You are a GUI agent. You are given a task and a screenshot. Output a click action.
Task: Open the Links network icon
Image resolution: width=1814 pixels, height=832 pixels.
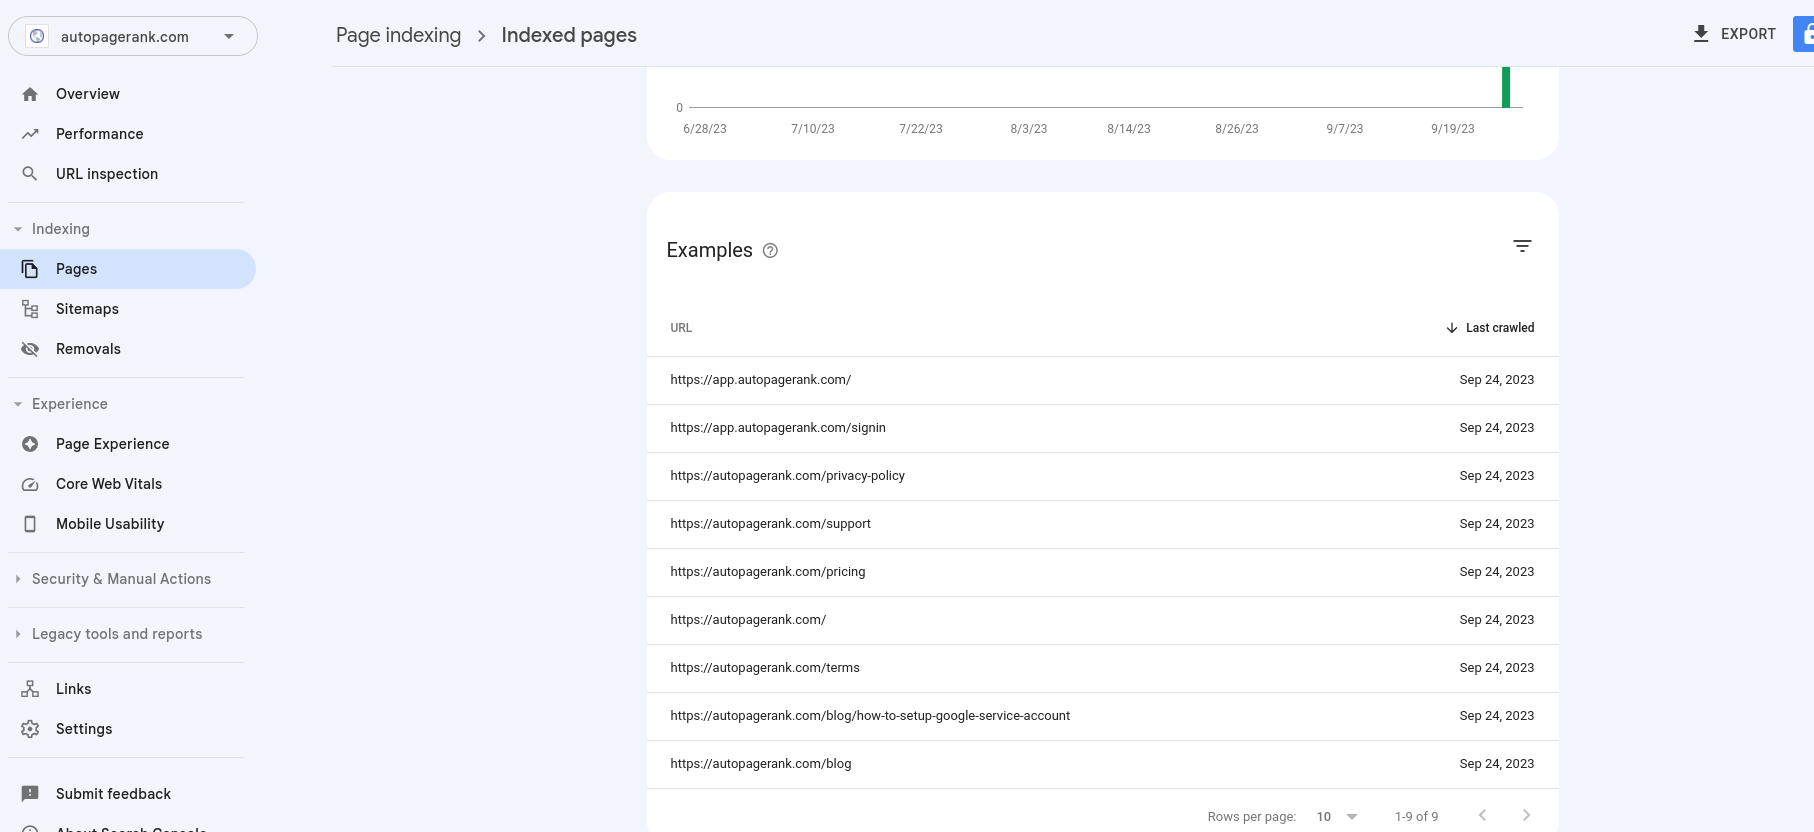coord(30,689)
